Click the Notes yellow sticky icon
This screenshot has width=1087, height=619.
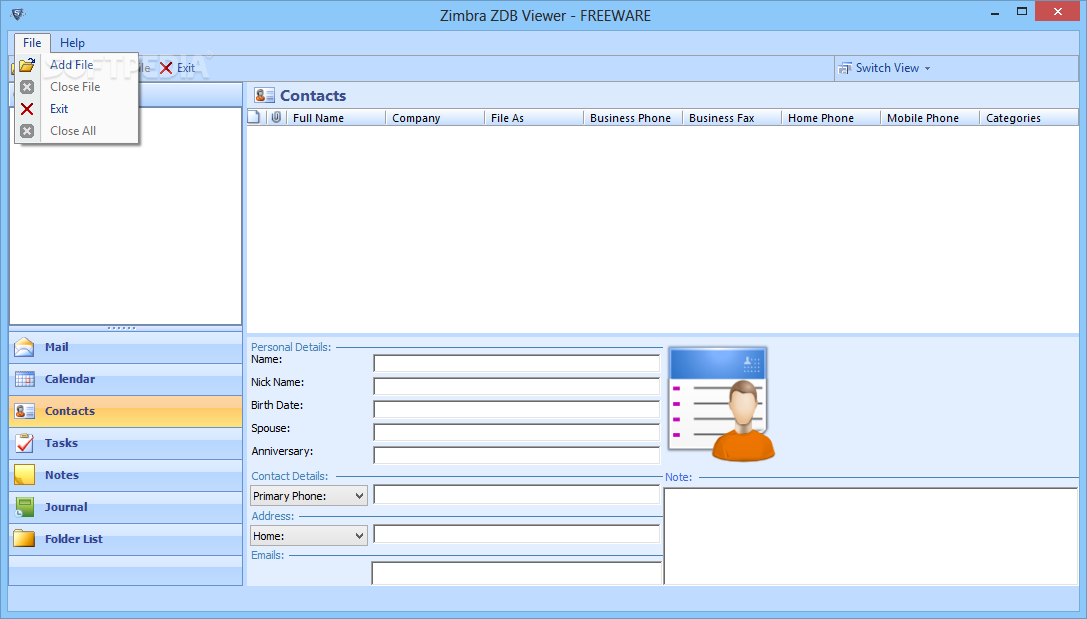point(24,475)
